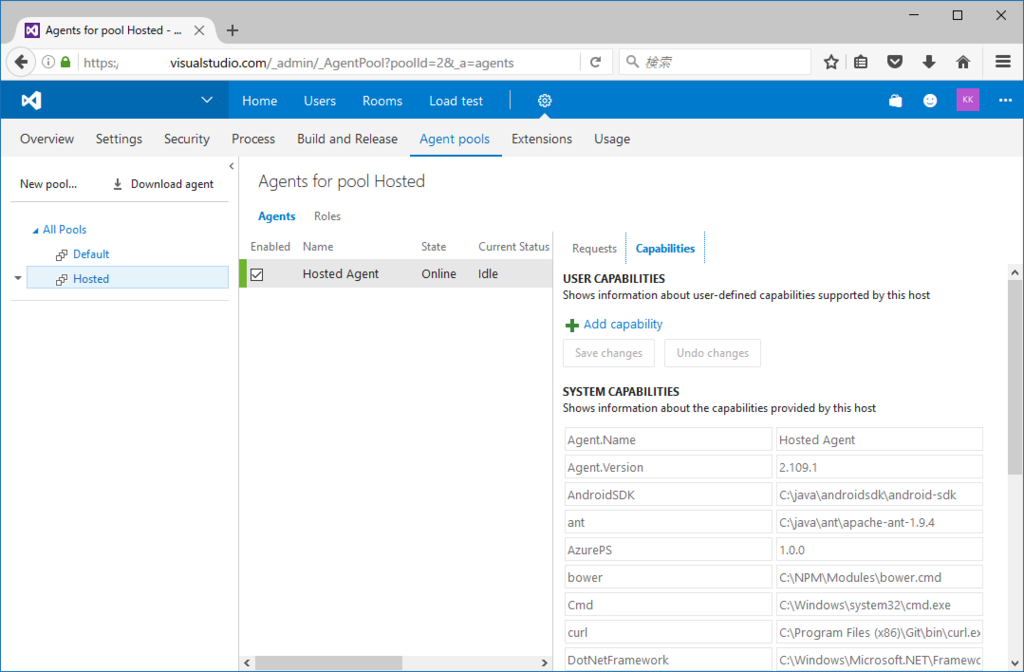Switch to the Process tab
Screen dimensions: 1024x672
click(x=253, y=138)
